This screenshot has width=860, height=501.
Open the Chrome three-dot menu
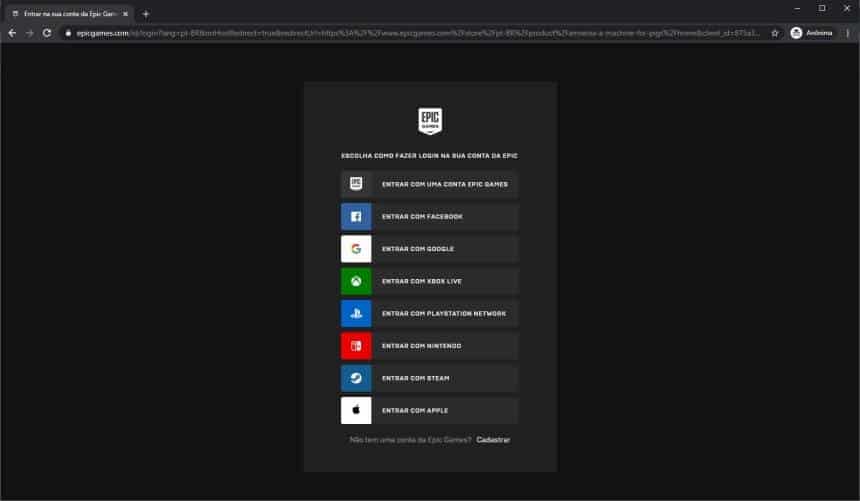click(x=847, y=33)
